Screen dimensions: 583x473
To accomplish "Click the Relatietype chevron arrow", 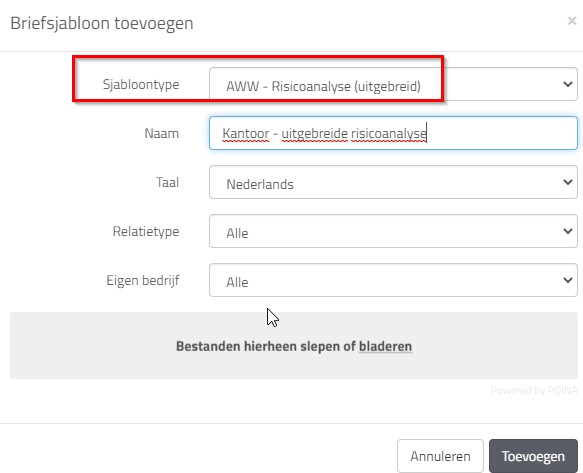I will (567, 231).
